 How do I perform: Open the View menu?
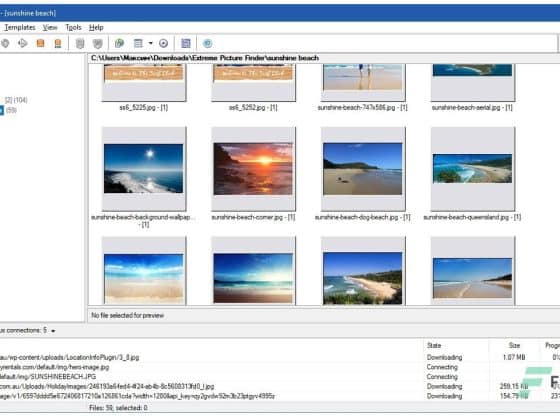[50, 28]
